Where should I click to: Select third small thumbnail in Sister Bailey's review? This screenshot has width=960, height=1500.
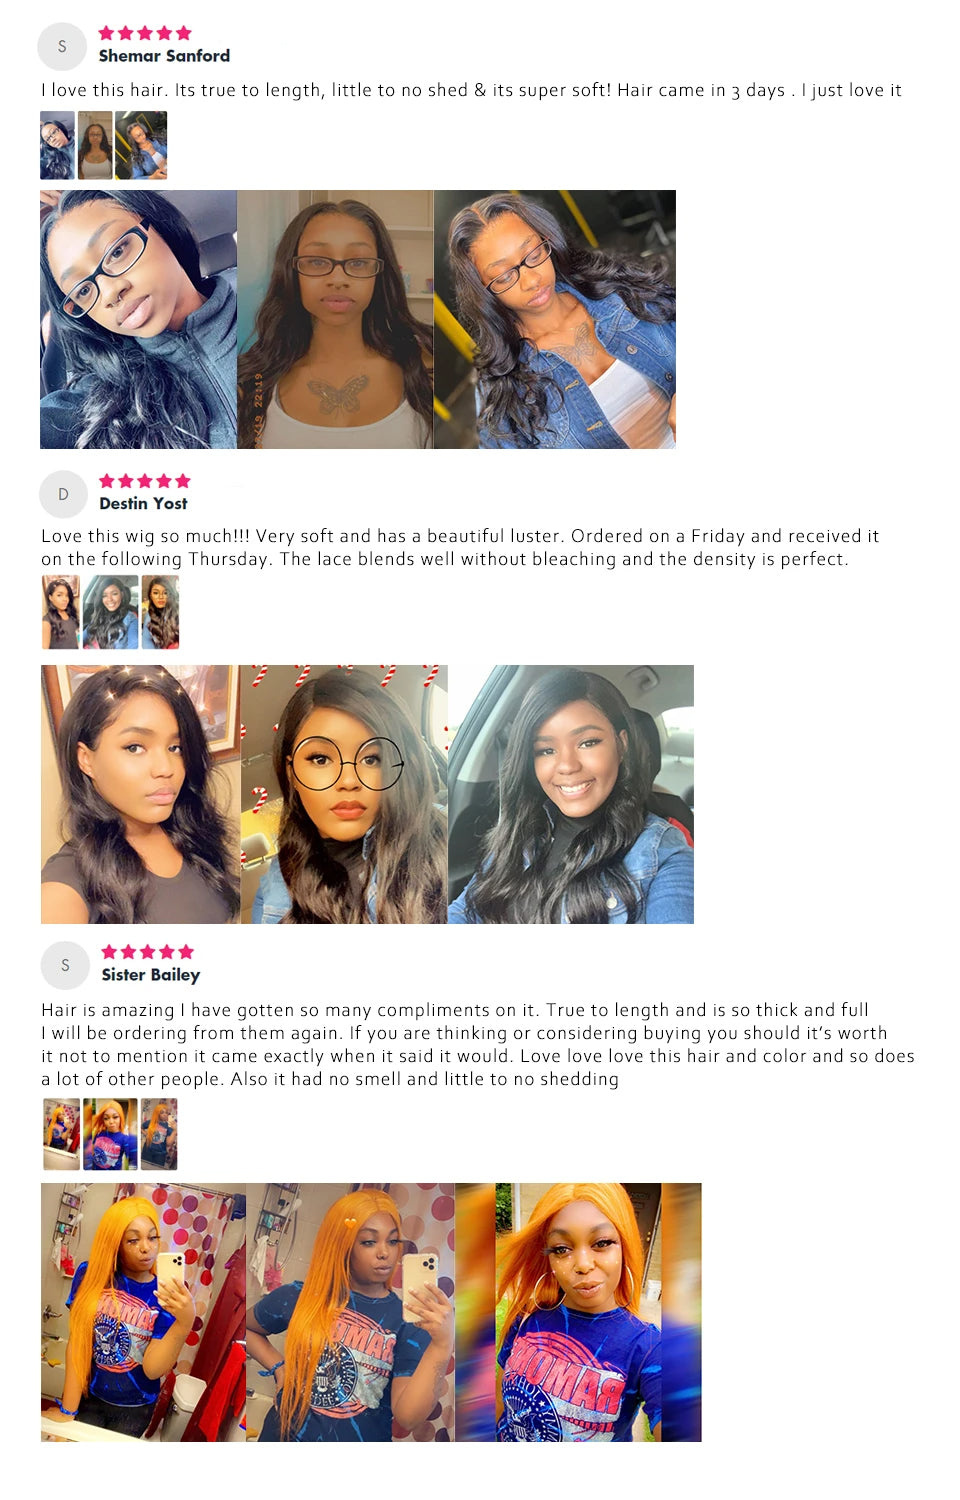pyautogui.click(x=159, y=1134)
